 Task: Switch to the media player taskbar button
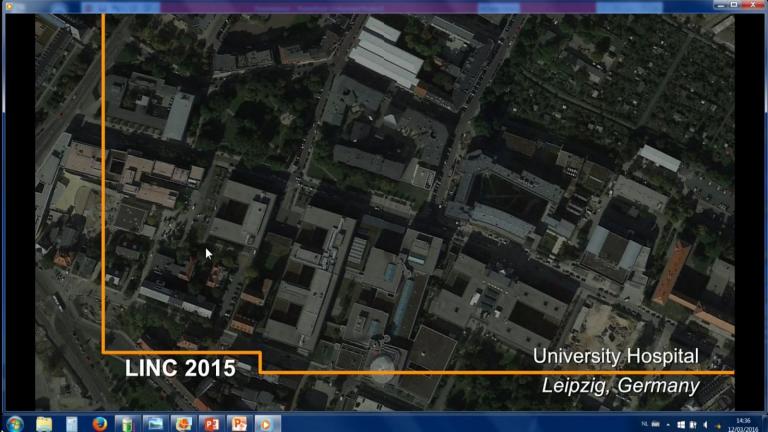267,424
